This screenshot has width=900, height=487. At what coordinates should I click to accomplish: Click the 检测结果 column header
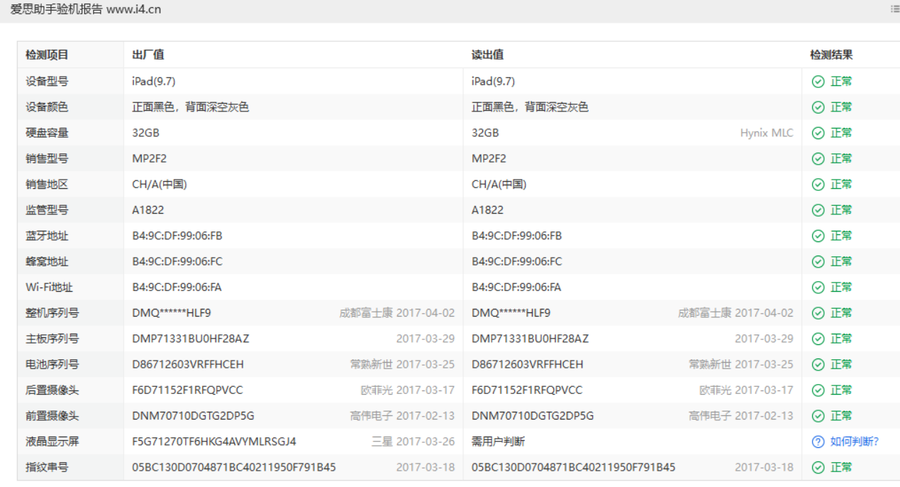click(x=831, y=55)
